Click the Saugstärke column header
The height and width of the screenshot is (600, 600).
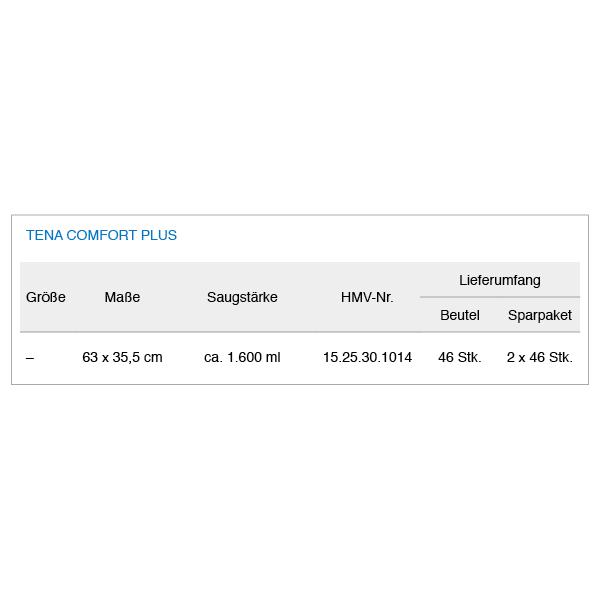[242, 297]
